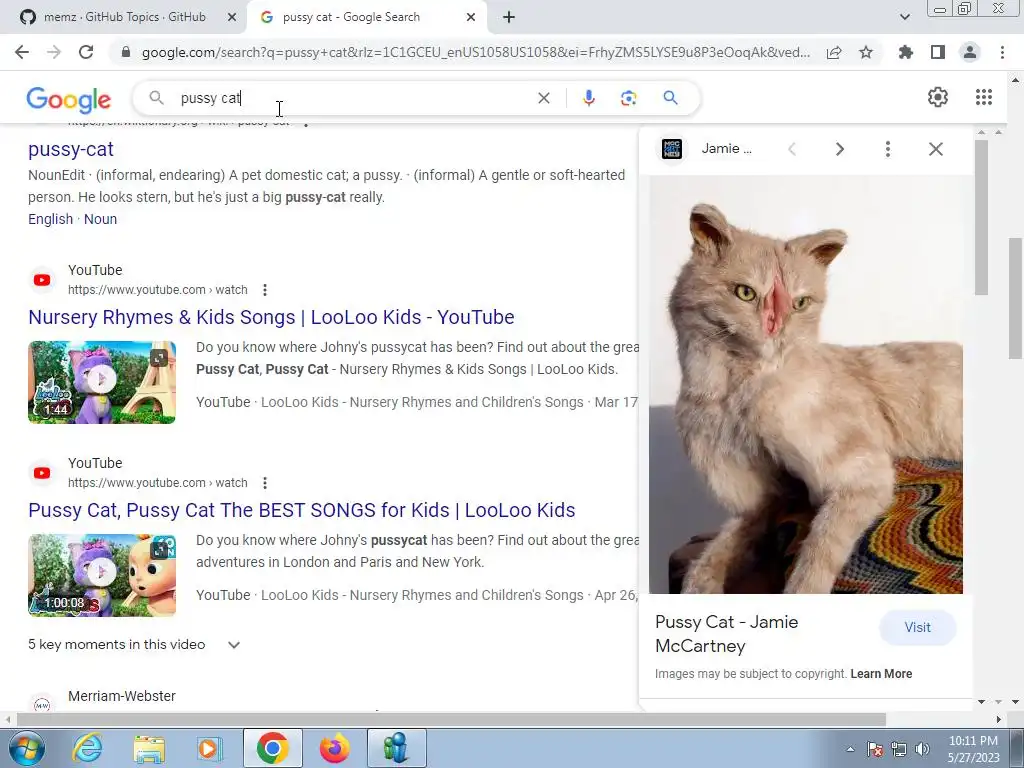Open the Chrome profile avatar
1024x768 pixels.
[970, 52]
